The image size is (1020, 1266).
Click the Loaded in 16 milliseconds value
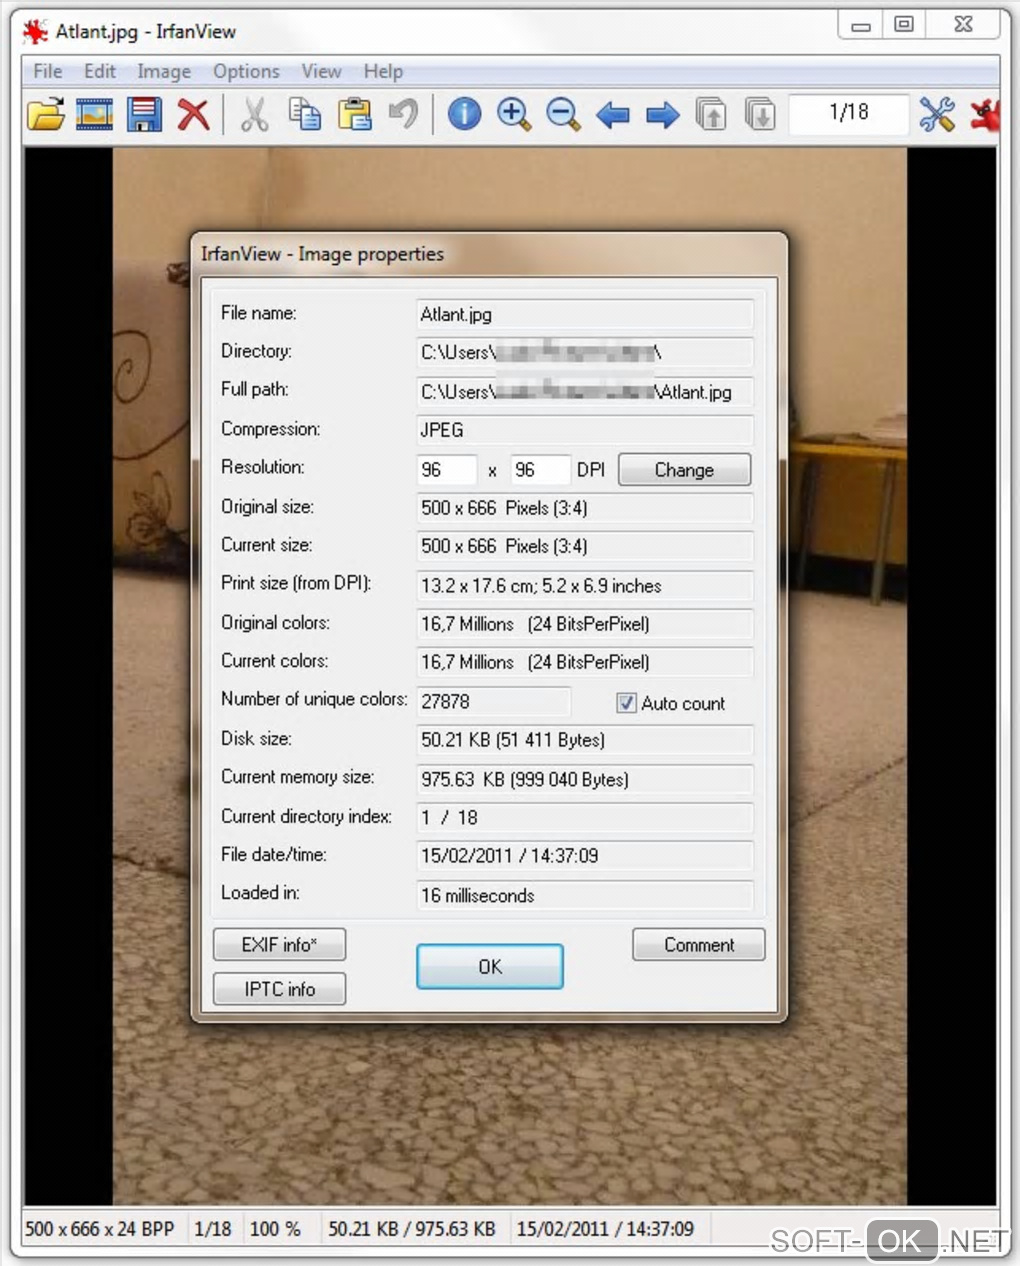584,895
